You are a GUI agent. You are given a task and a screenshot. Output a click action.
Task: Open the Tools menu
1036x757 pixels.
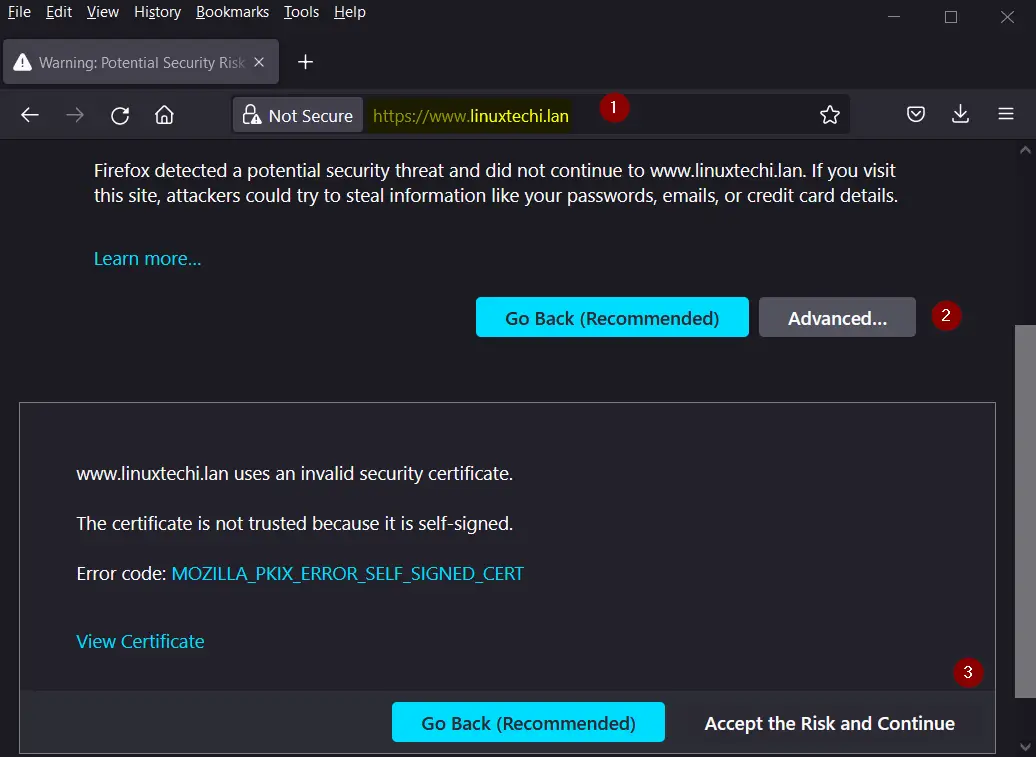tap(301, 12)
